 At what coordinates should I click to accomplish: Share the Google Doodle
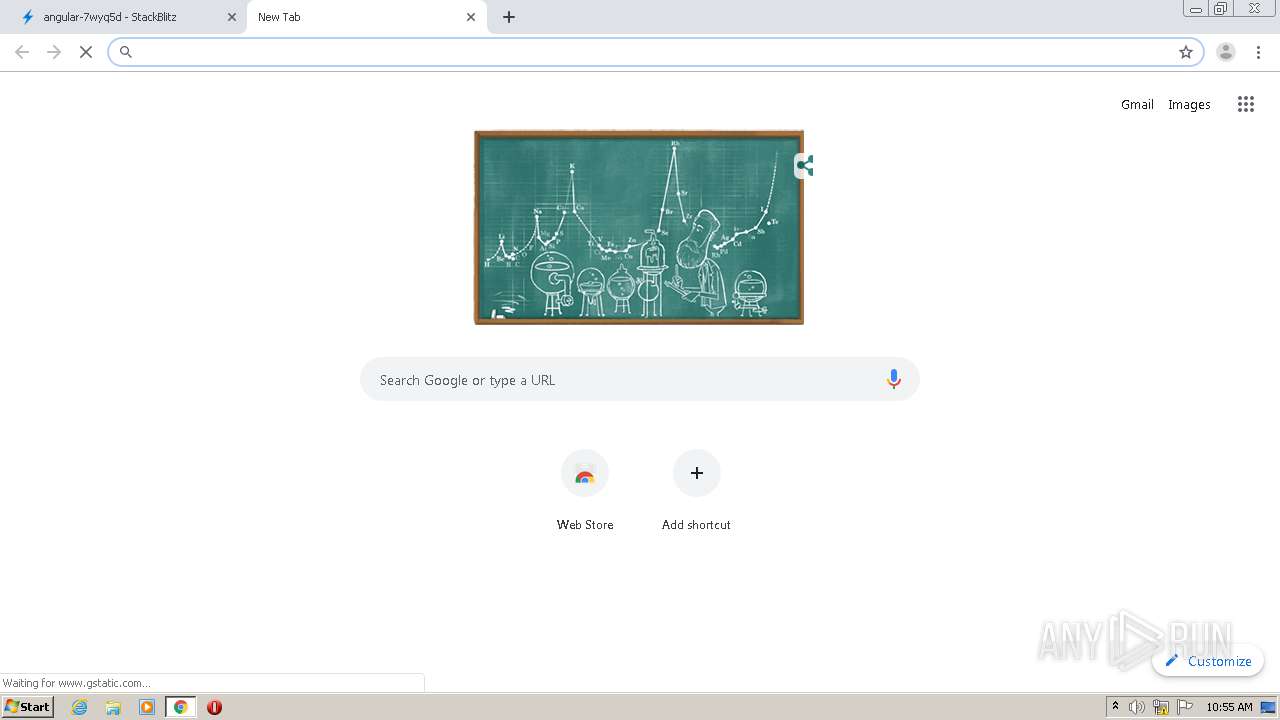pos(804,166)
